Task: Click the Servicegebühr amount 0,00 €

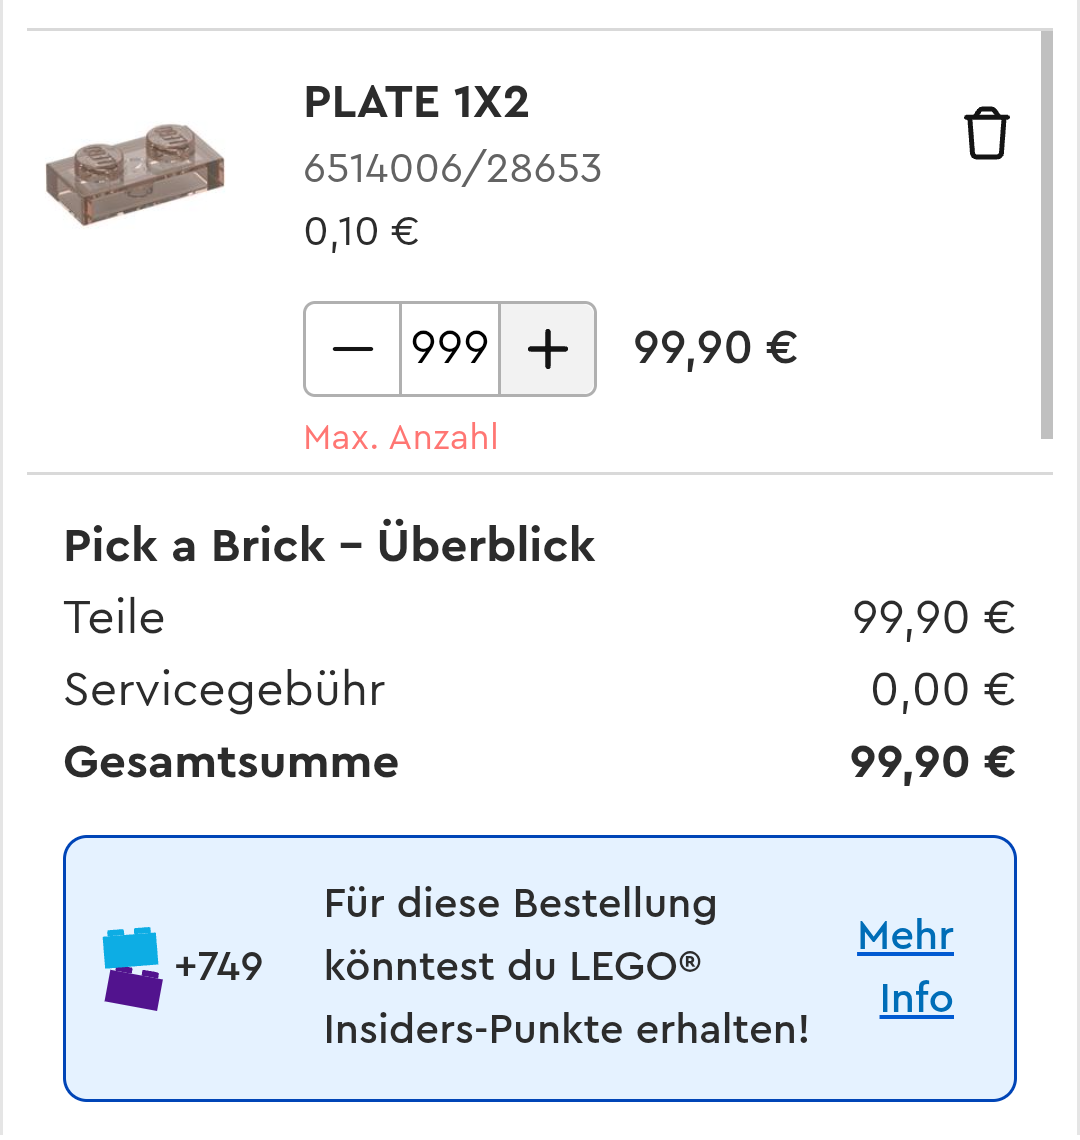Action: [x=942, y=690]
